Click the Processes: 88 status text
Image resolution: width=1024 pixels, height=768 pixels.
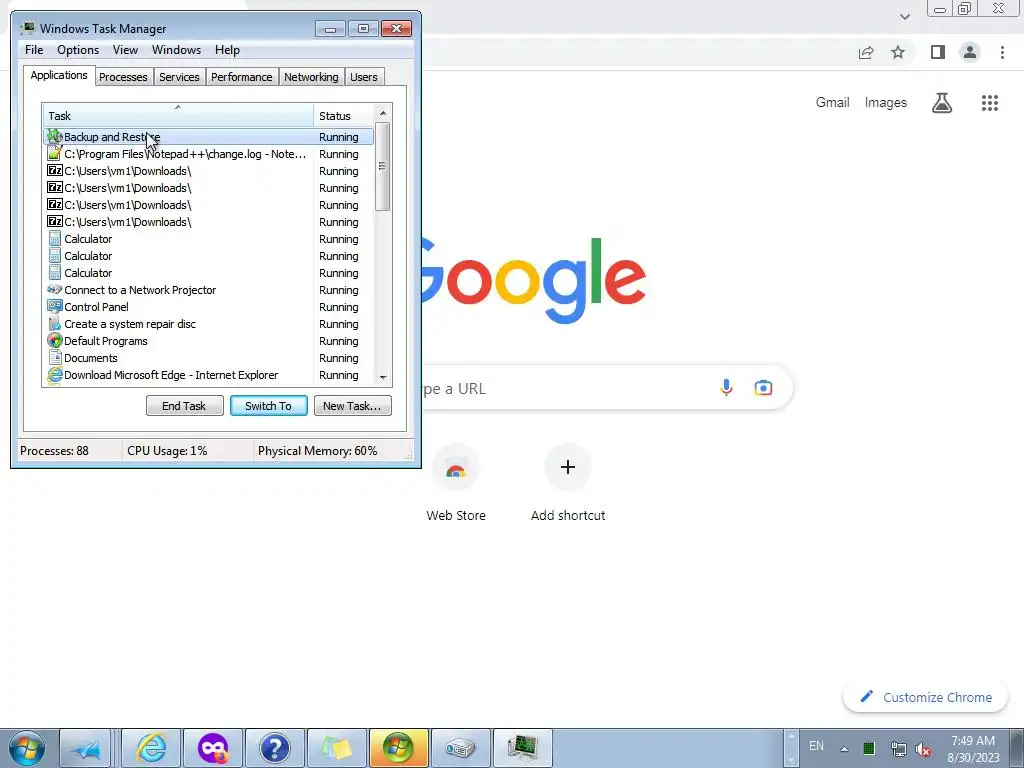[54, 451]
